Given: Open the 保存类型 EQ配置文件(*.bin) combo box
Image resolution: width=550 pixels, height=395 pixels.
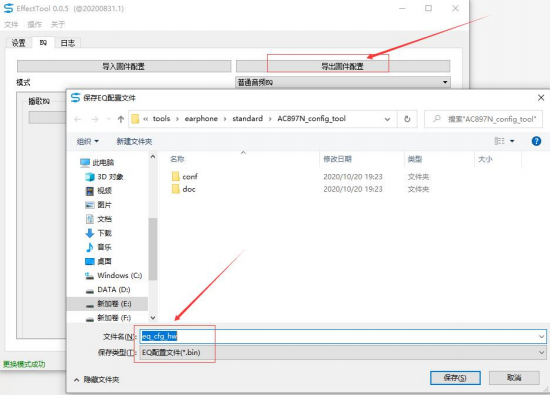Looking at the screenshot, I should coord(343,353).
